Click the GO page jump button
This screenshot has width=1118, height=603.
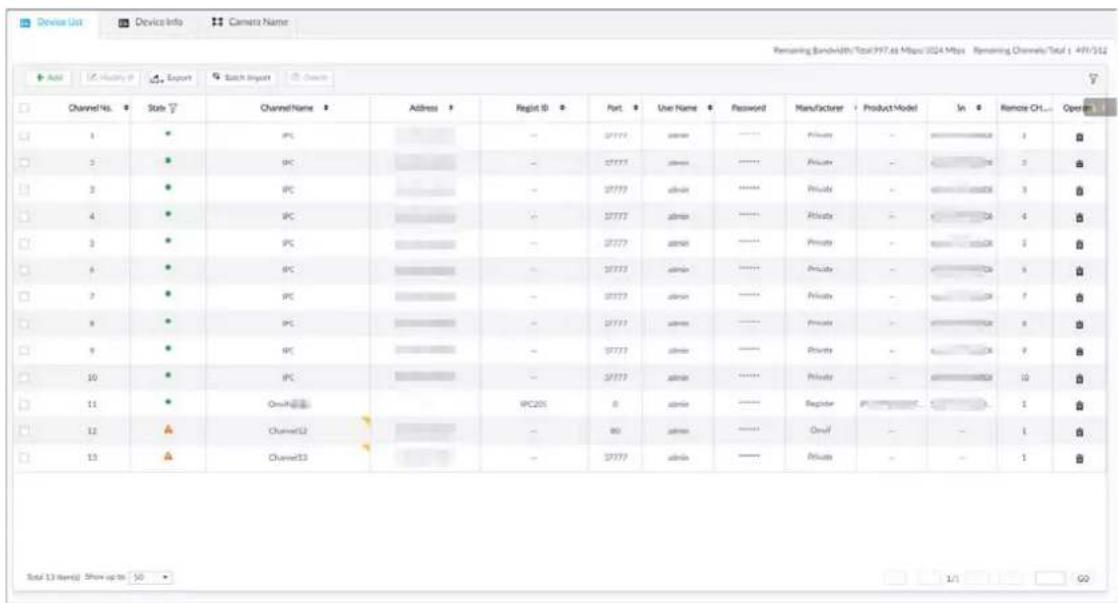pos(1083,579)
